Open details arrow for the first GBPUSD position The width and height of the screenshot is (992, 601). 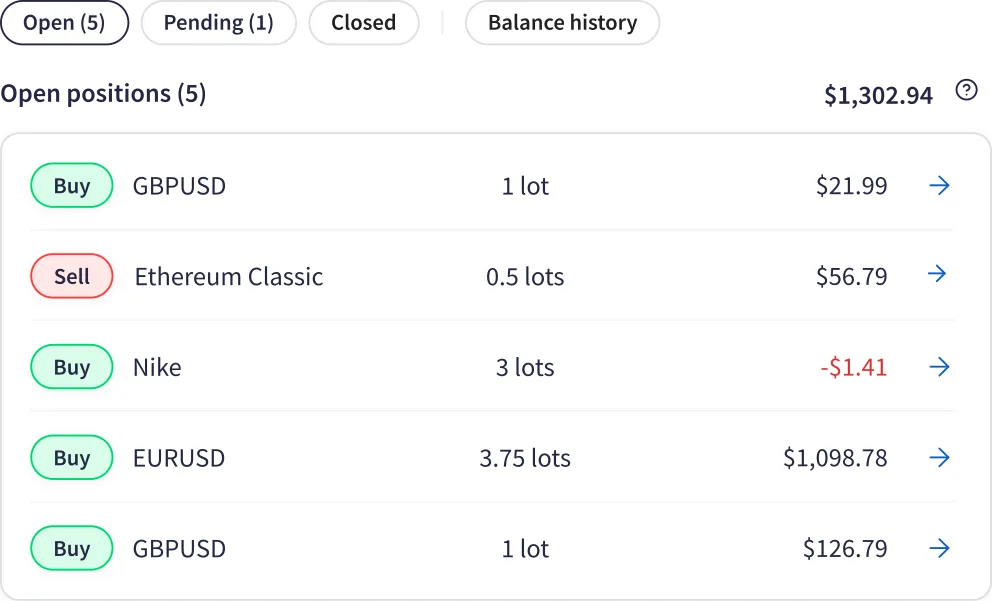[939, 186]
